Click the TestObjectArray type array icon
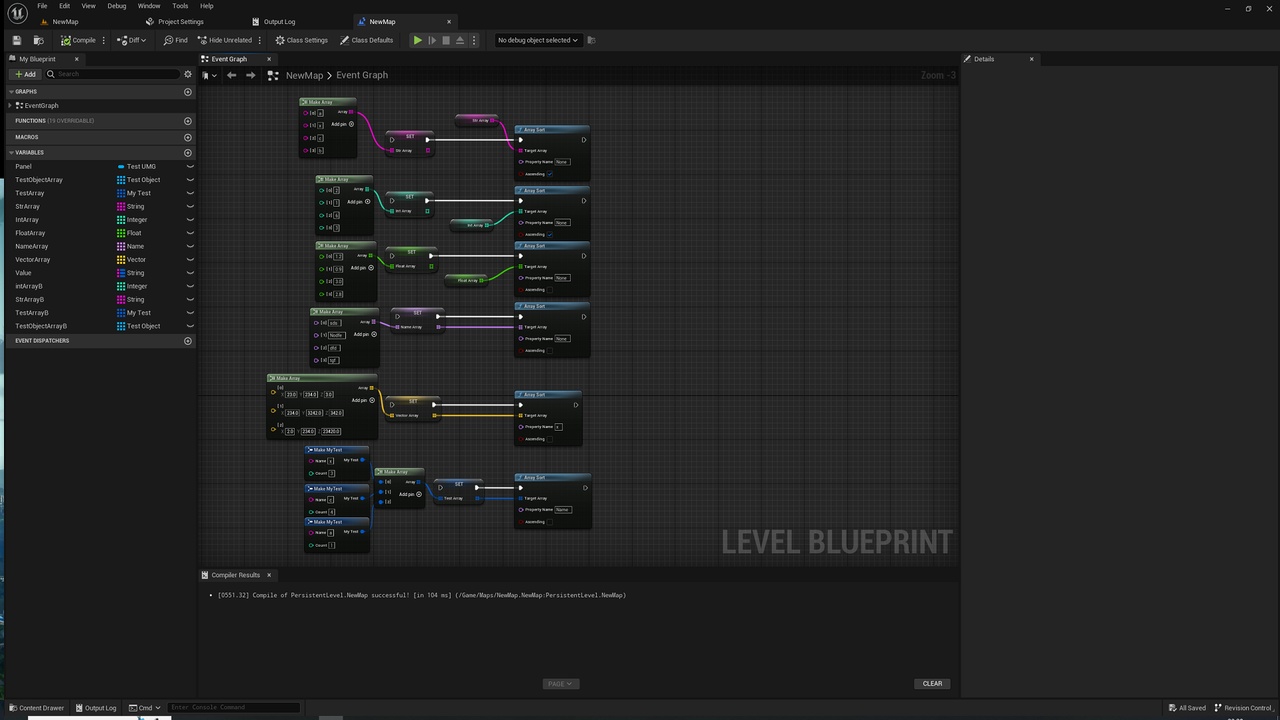Viewport: 1280px width, 720px height. tap(121, 180)
